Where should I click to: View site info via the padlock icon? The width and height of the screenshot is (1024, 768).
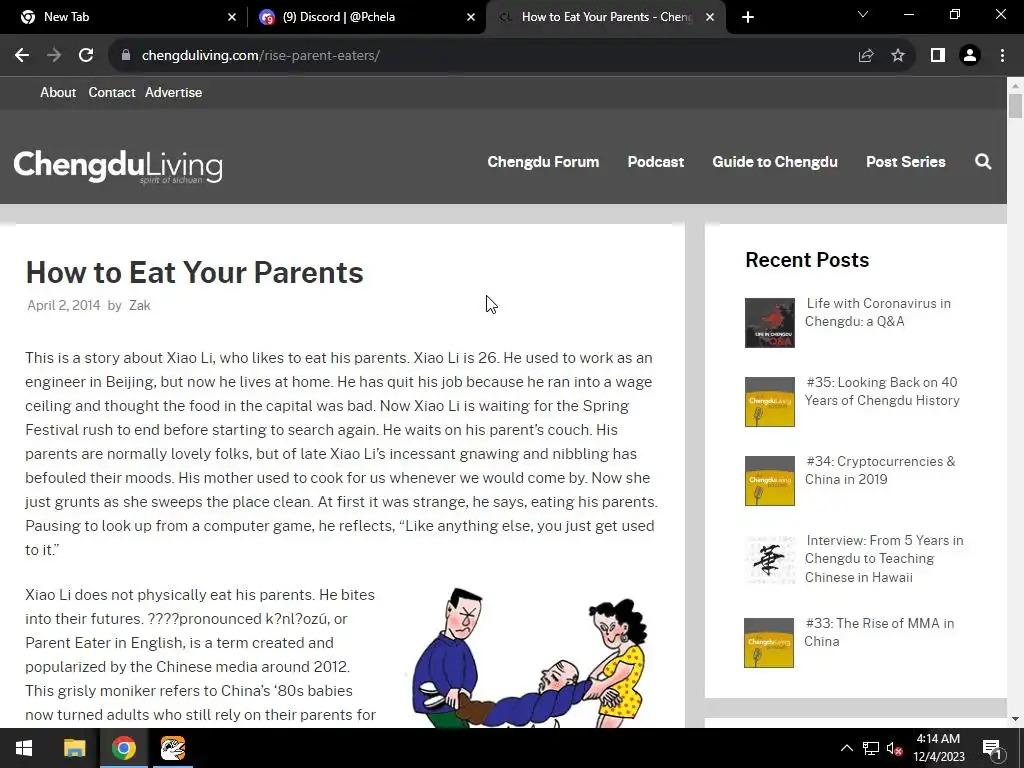click(x=126, y=56)
